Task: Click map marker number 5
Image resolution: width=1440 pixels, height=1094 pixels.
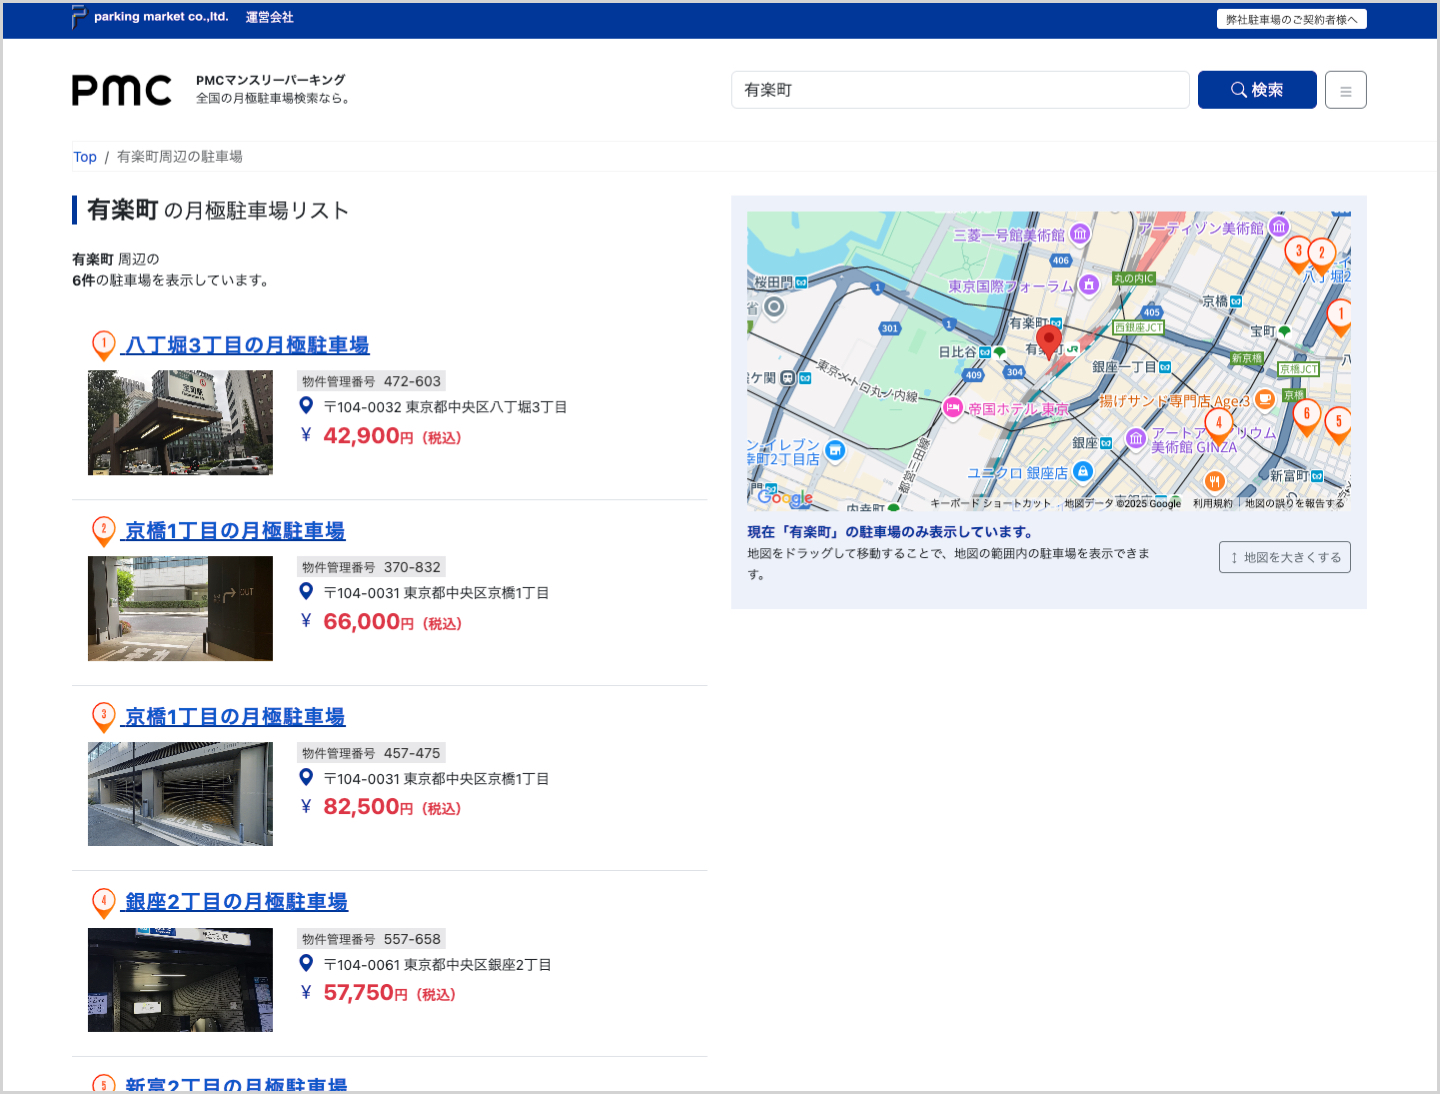Action: click(1338, 425)
